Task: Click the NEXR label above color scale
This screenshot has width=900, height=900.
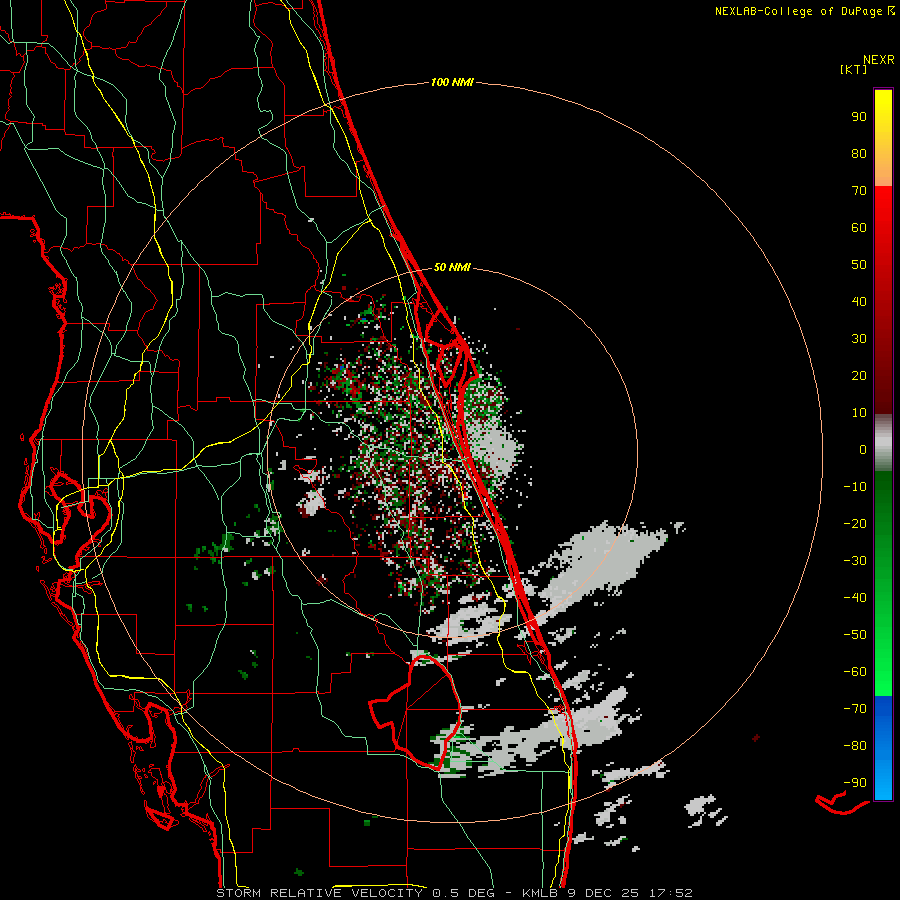Action: click(879, 60)
